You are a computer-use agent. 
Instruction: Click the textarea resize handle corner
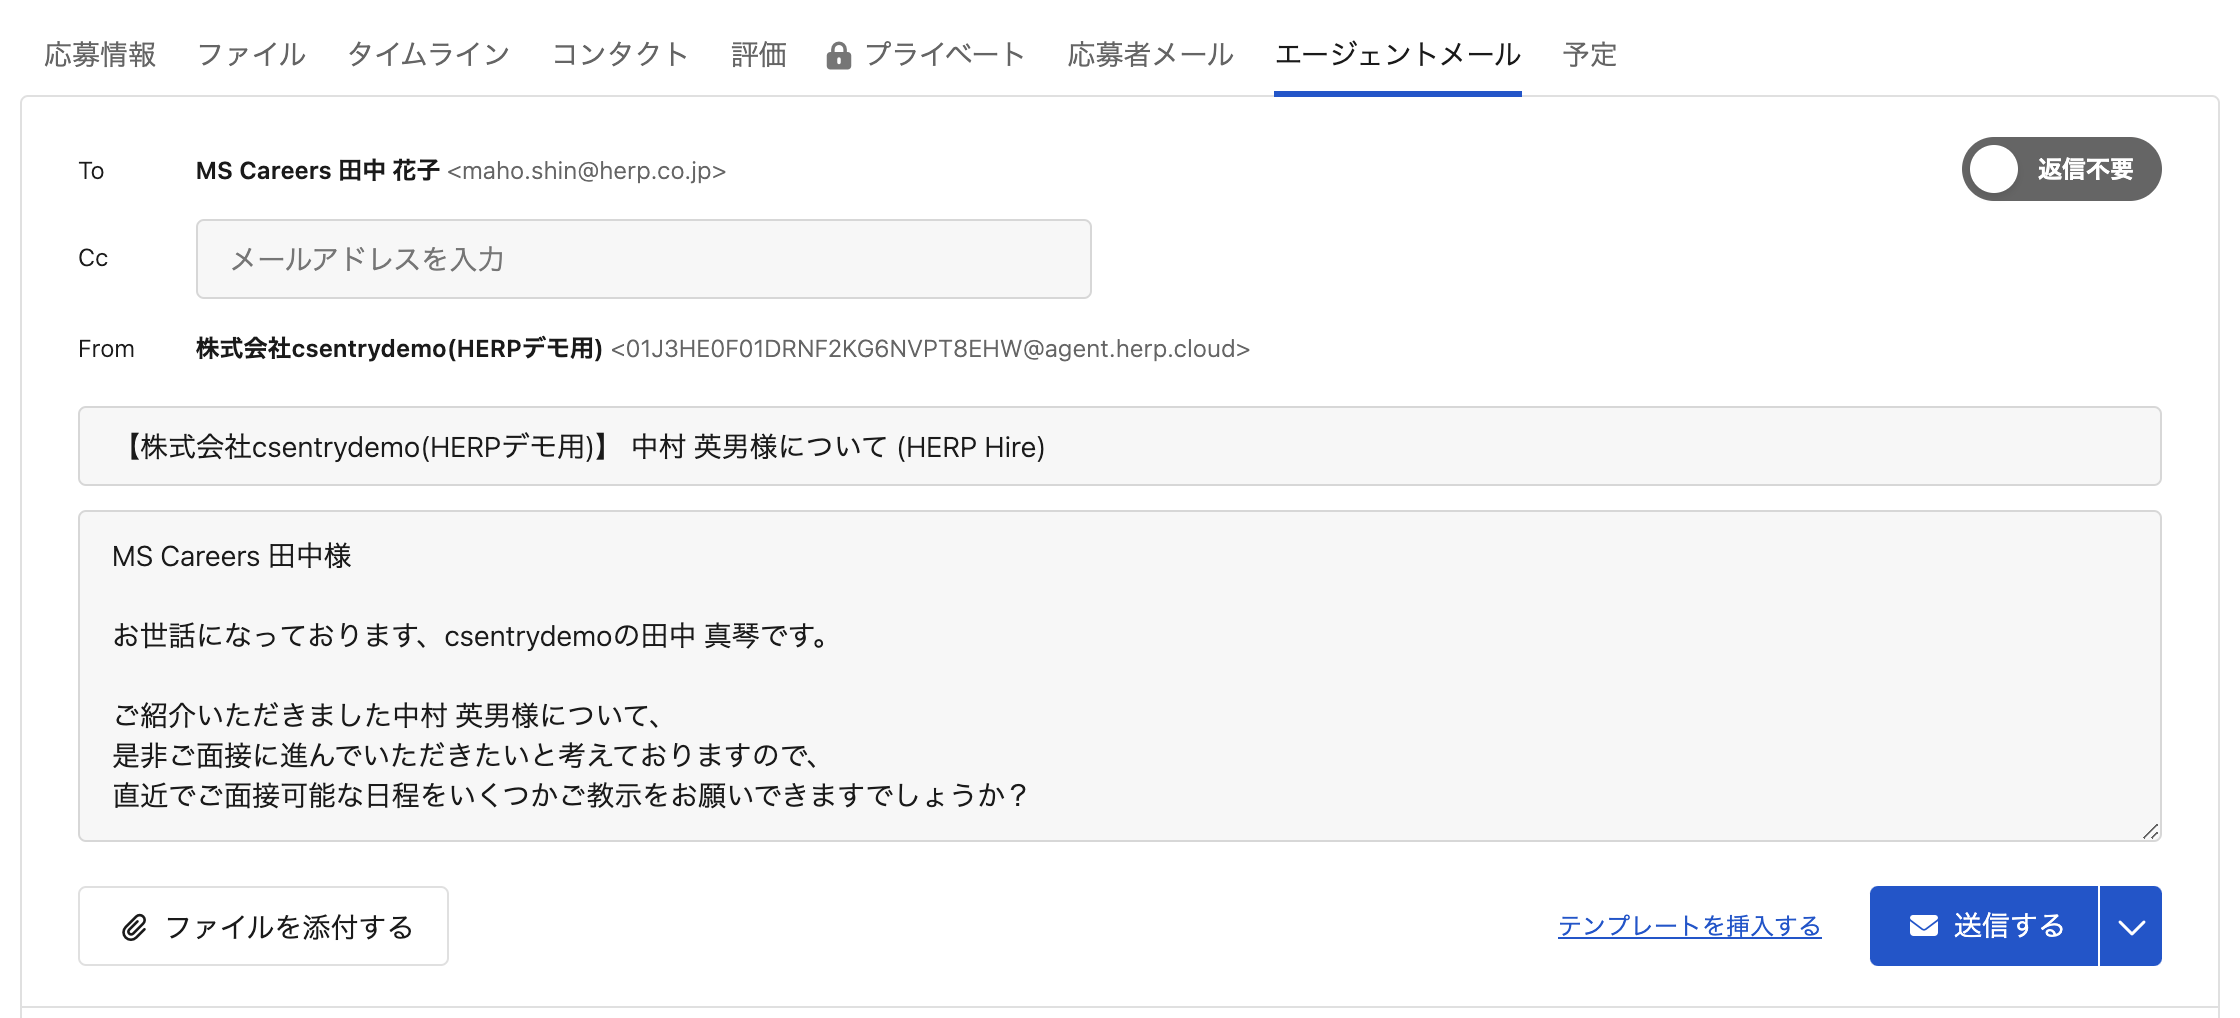coord(2150,831)
